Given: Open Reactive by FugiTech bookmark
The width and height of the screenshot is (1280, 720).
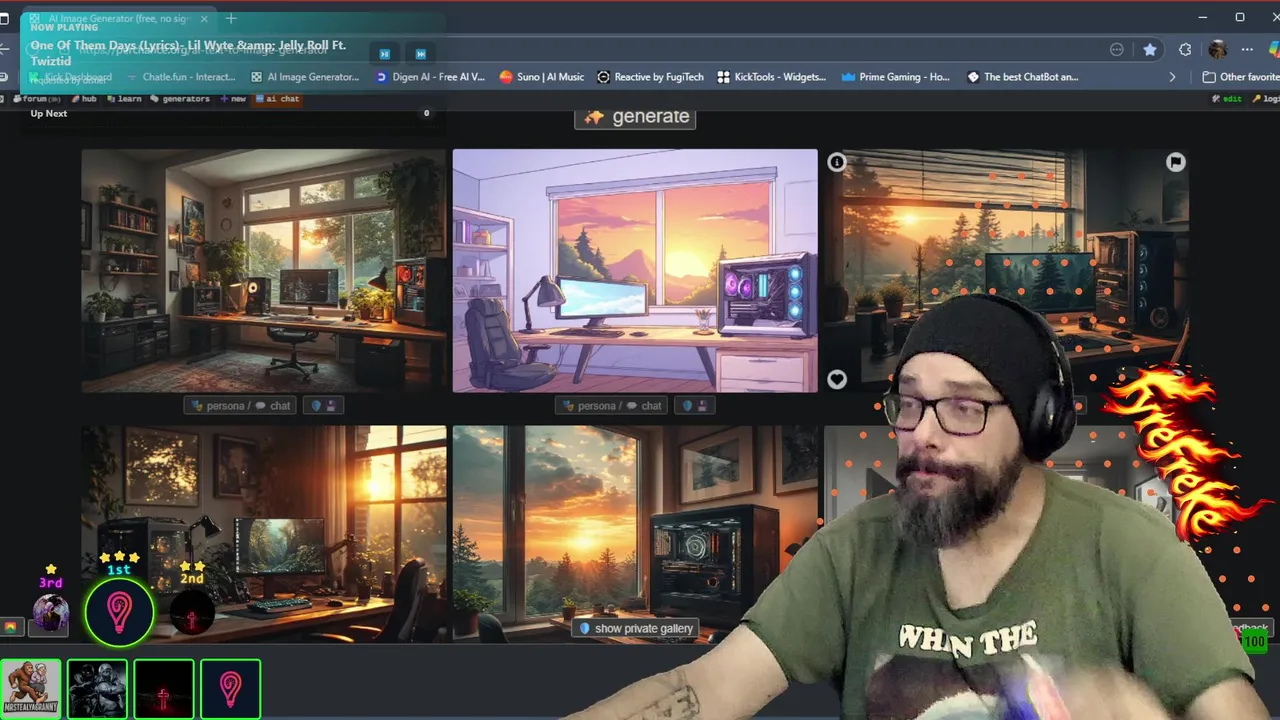Looking at the screenshot, I should [x=650, y=77].
